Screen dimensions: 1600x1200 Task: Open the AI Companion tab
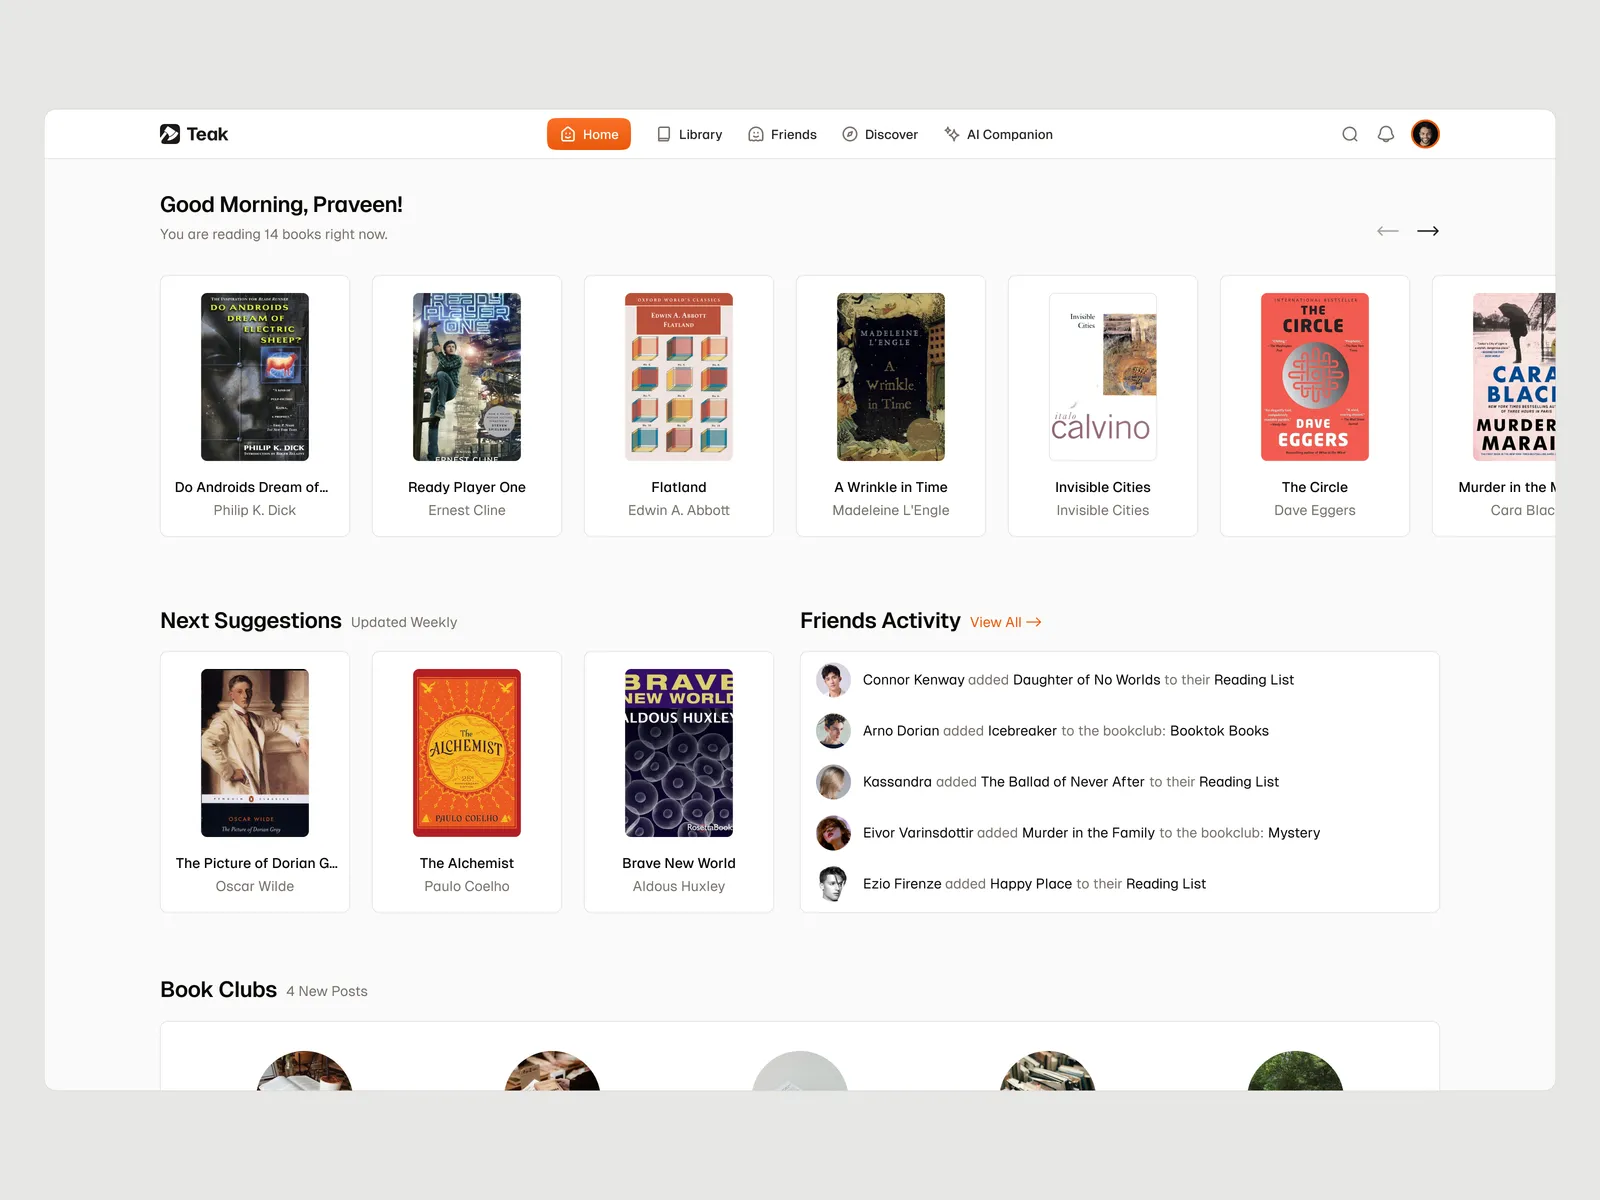[998, 134]
